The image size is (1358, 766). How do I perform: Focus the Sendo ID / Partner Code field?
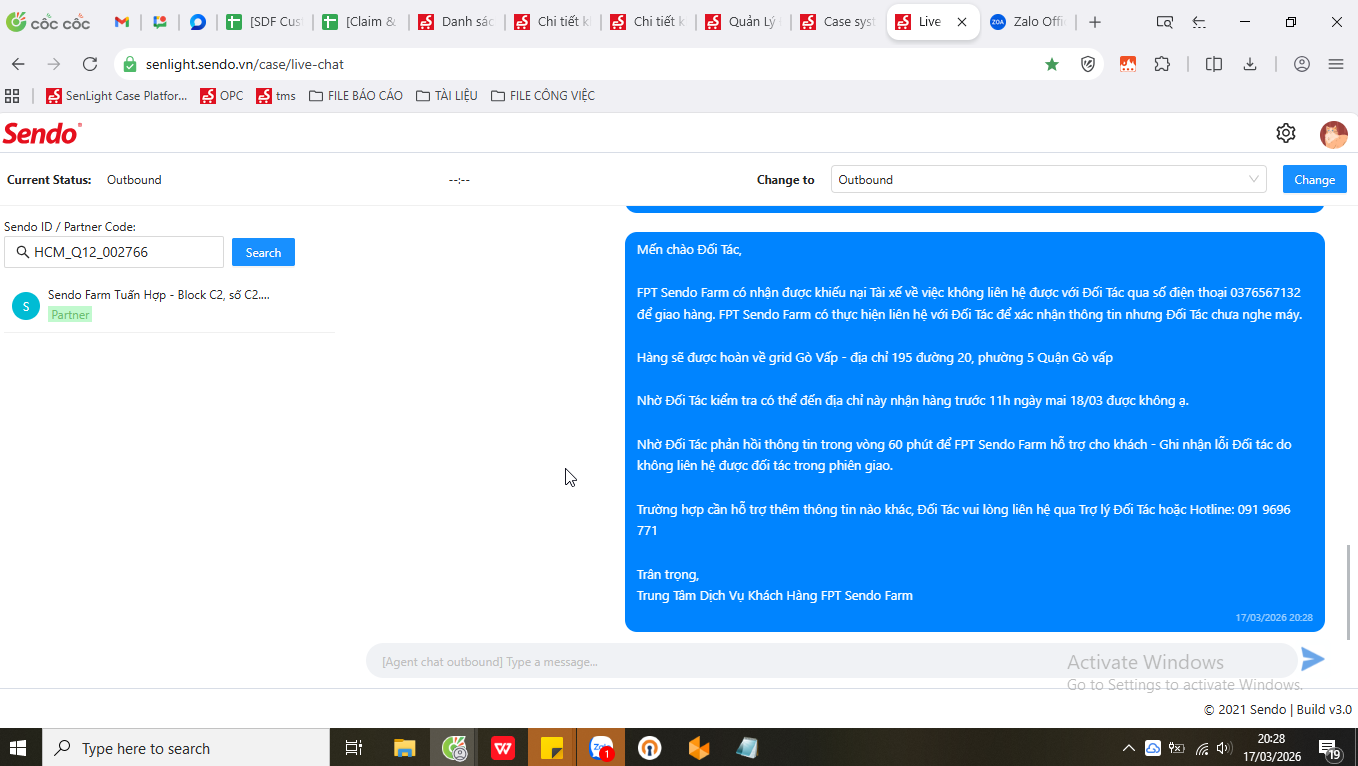(x=114, y=252)
